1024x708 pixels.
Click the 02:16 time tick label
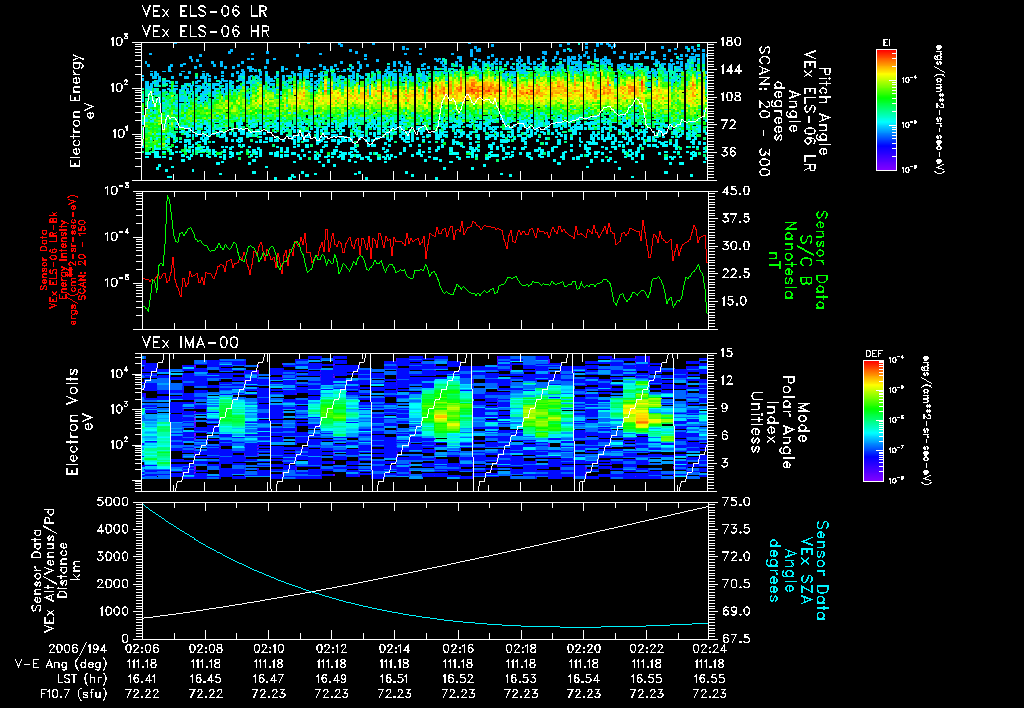tap(458, 649)
